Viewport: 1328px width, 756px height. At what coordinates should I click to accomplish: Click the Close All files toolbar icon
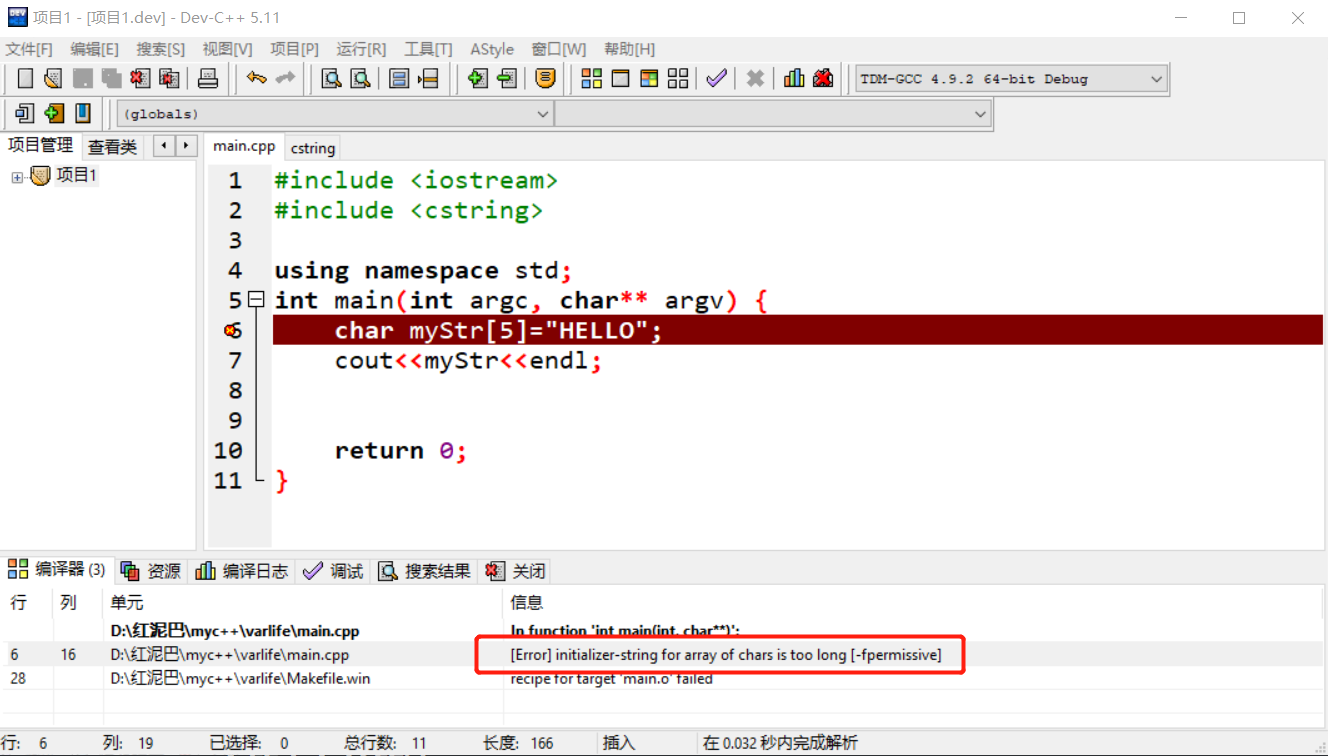pyautogui.click(x=169, y=78)
